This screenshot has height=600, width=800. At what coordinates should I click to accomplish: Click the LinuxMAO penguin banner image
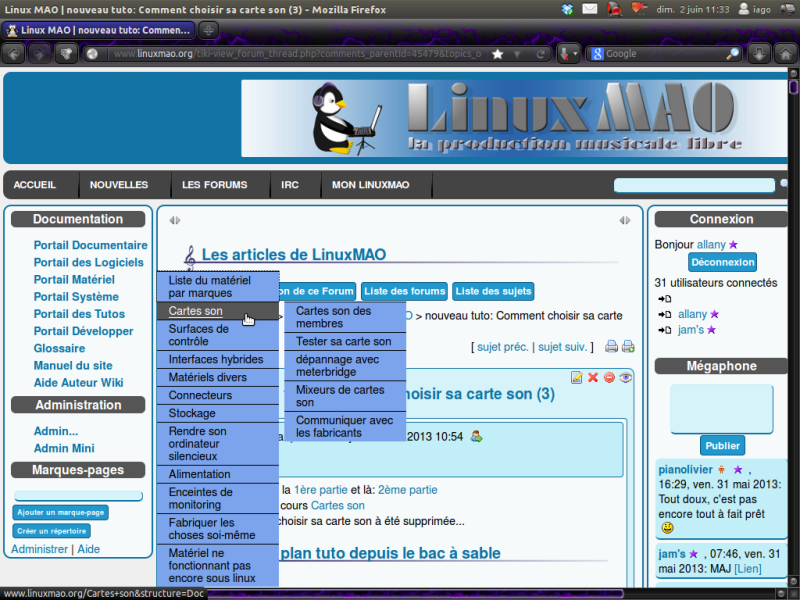pyautogui.click(x=514, y=118)
